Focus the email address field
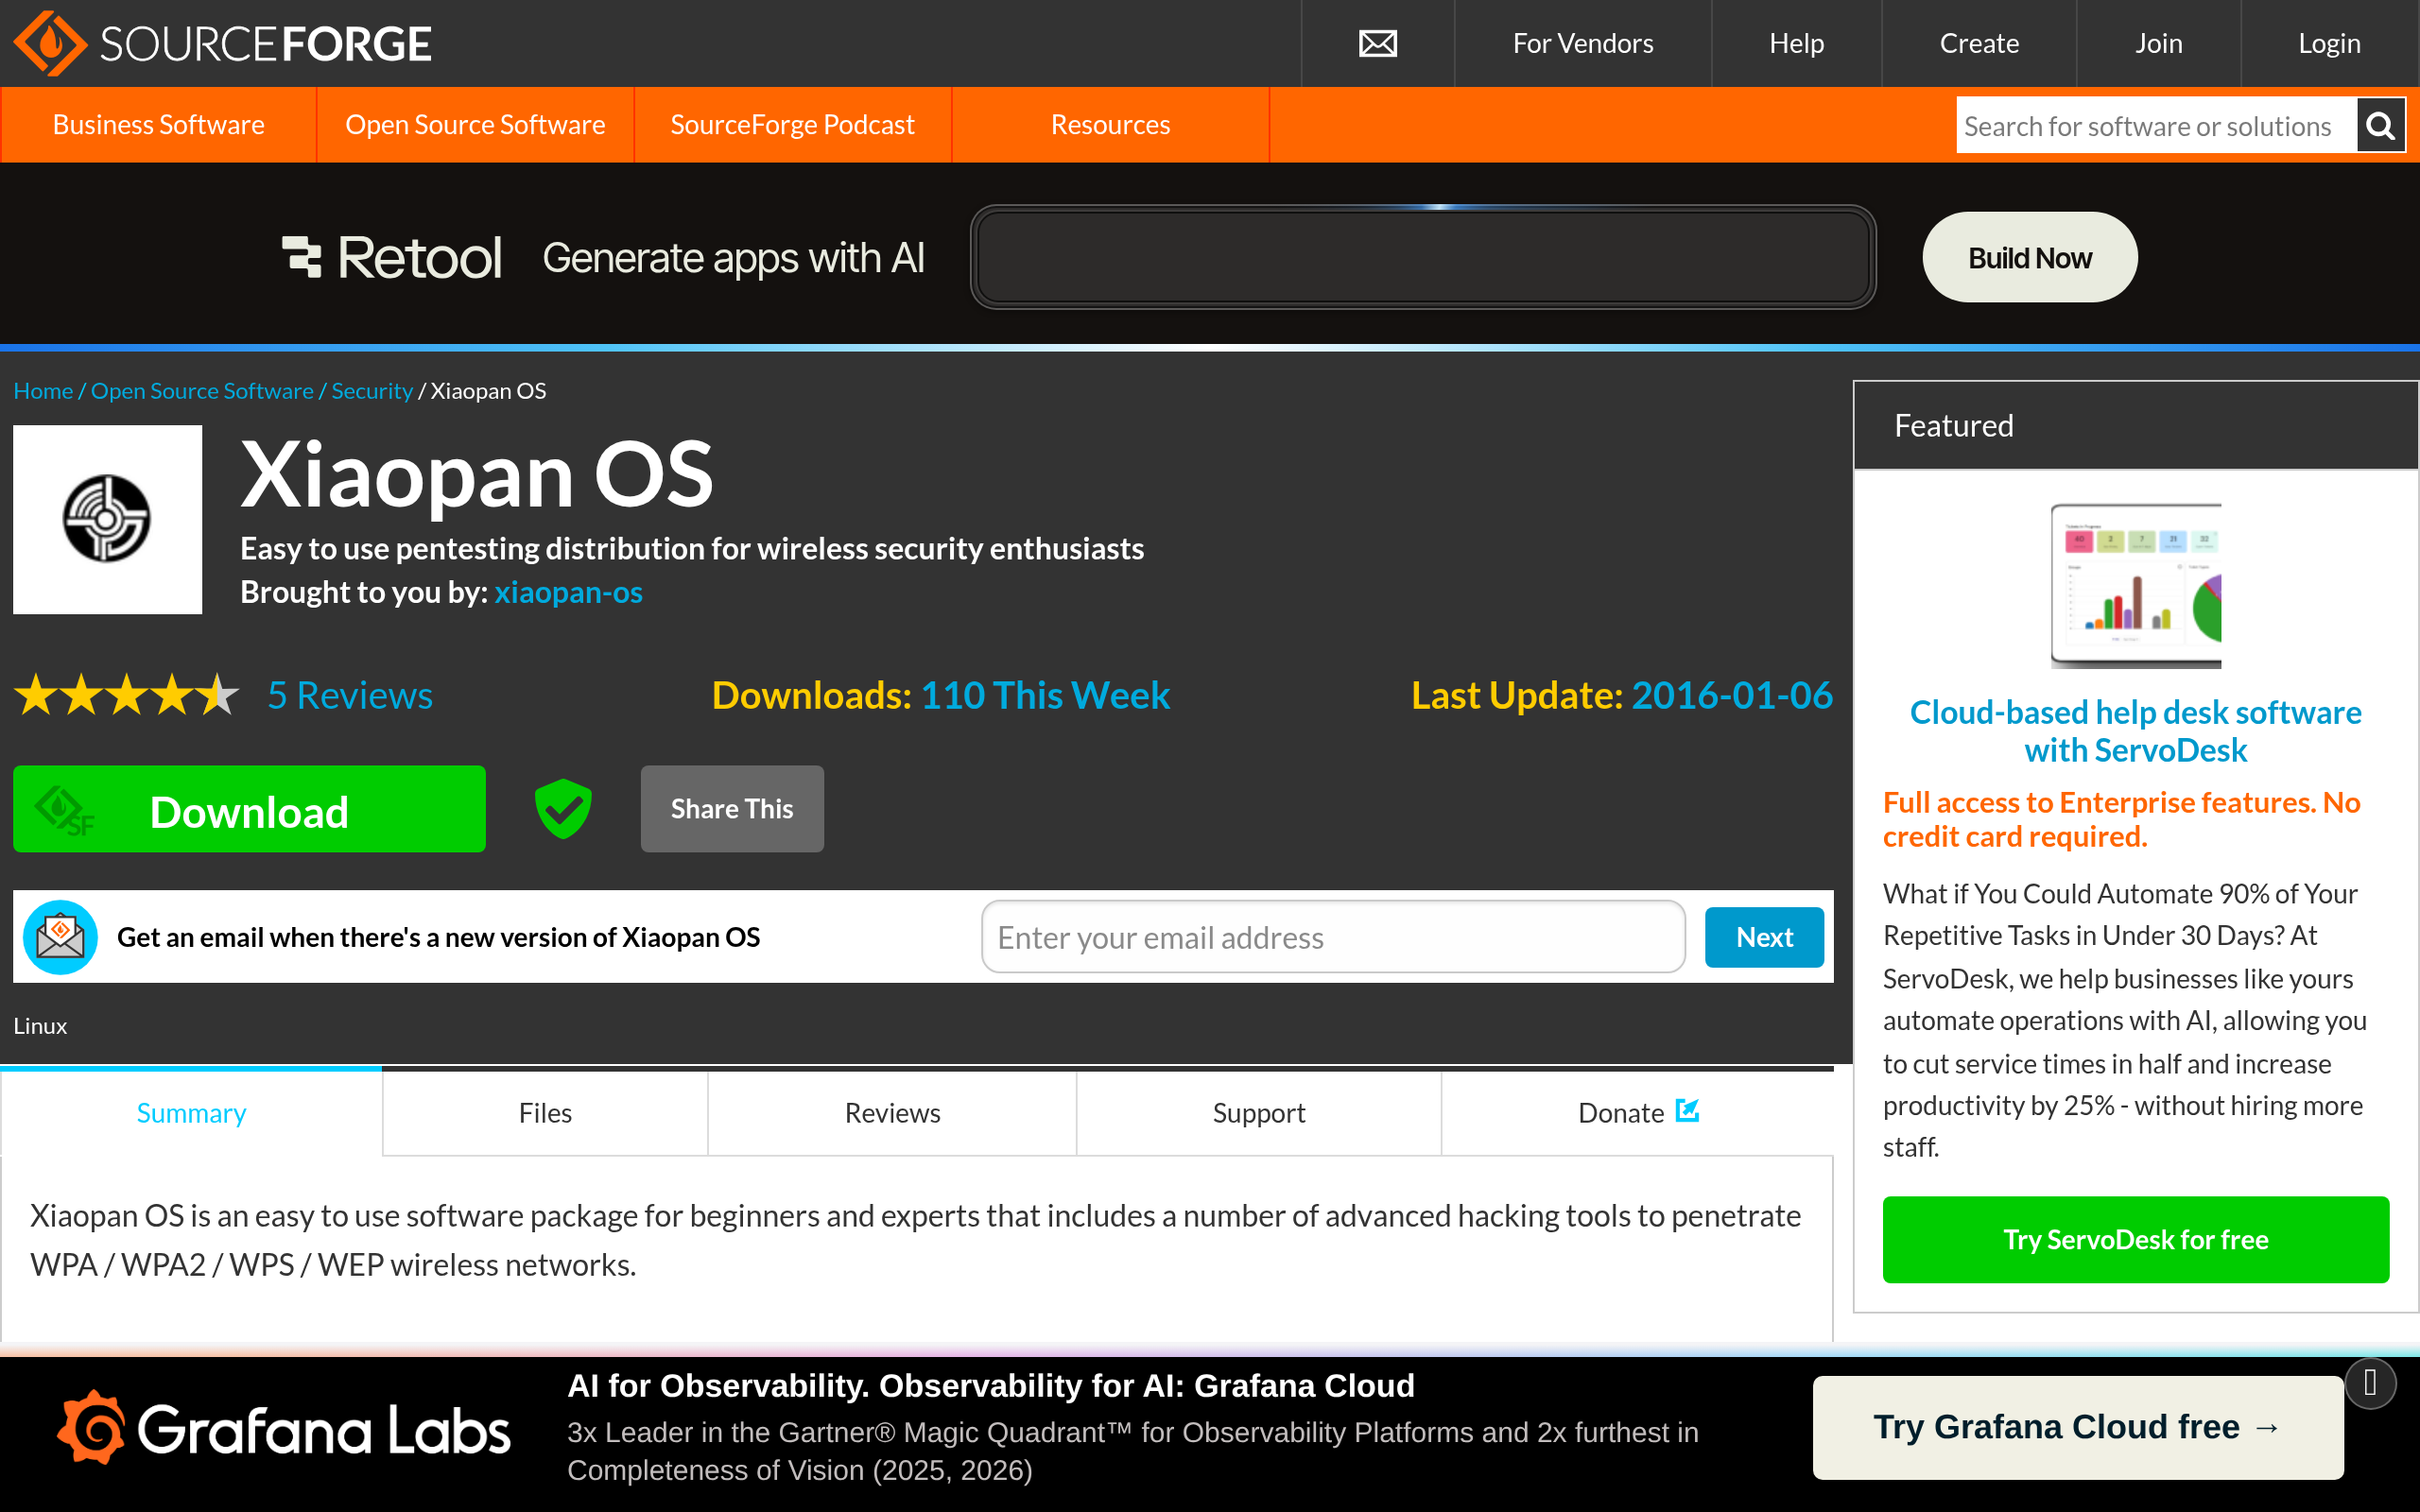 tap(1333, 937)
